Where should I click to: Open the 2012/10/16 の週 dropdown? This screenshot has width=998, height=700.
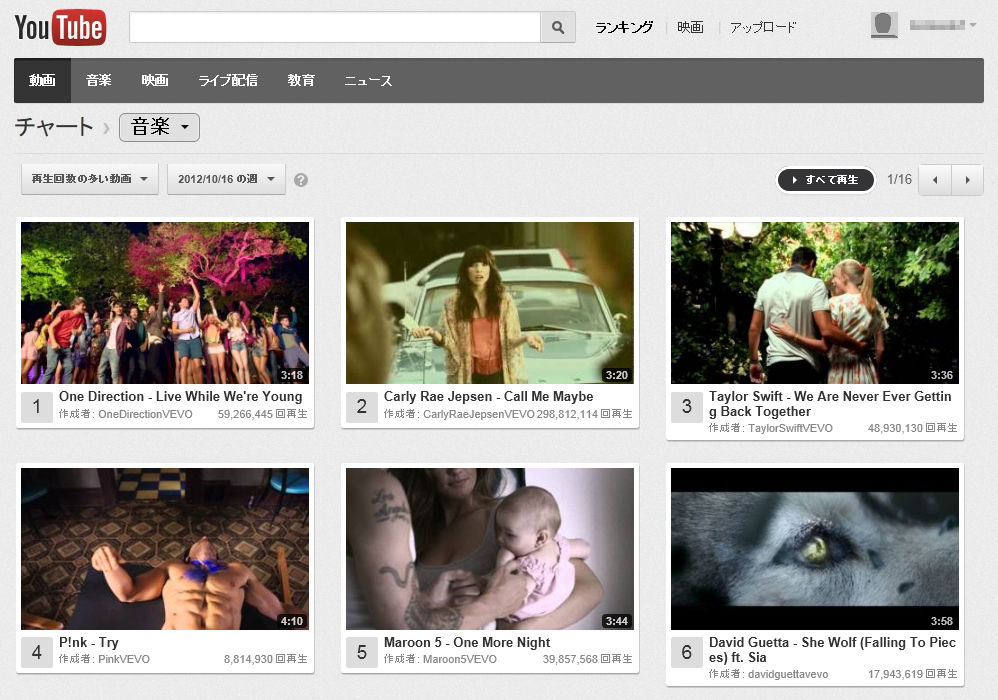coord(226,179)
